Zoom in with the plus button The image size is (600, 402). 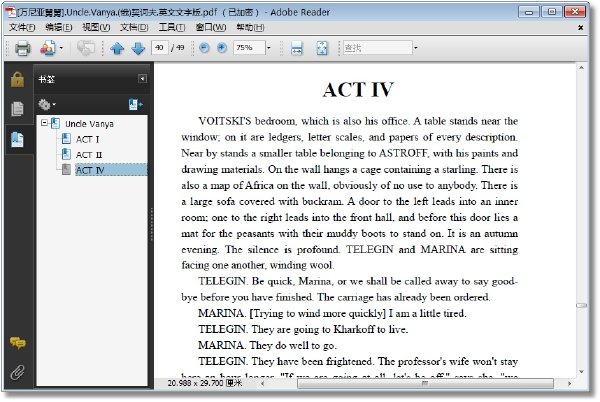(x=222, y=48)
